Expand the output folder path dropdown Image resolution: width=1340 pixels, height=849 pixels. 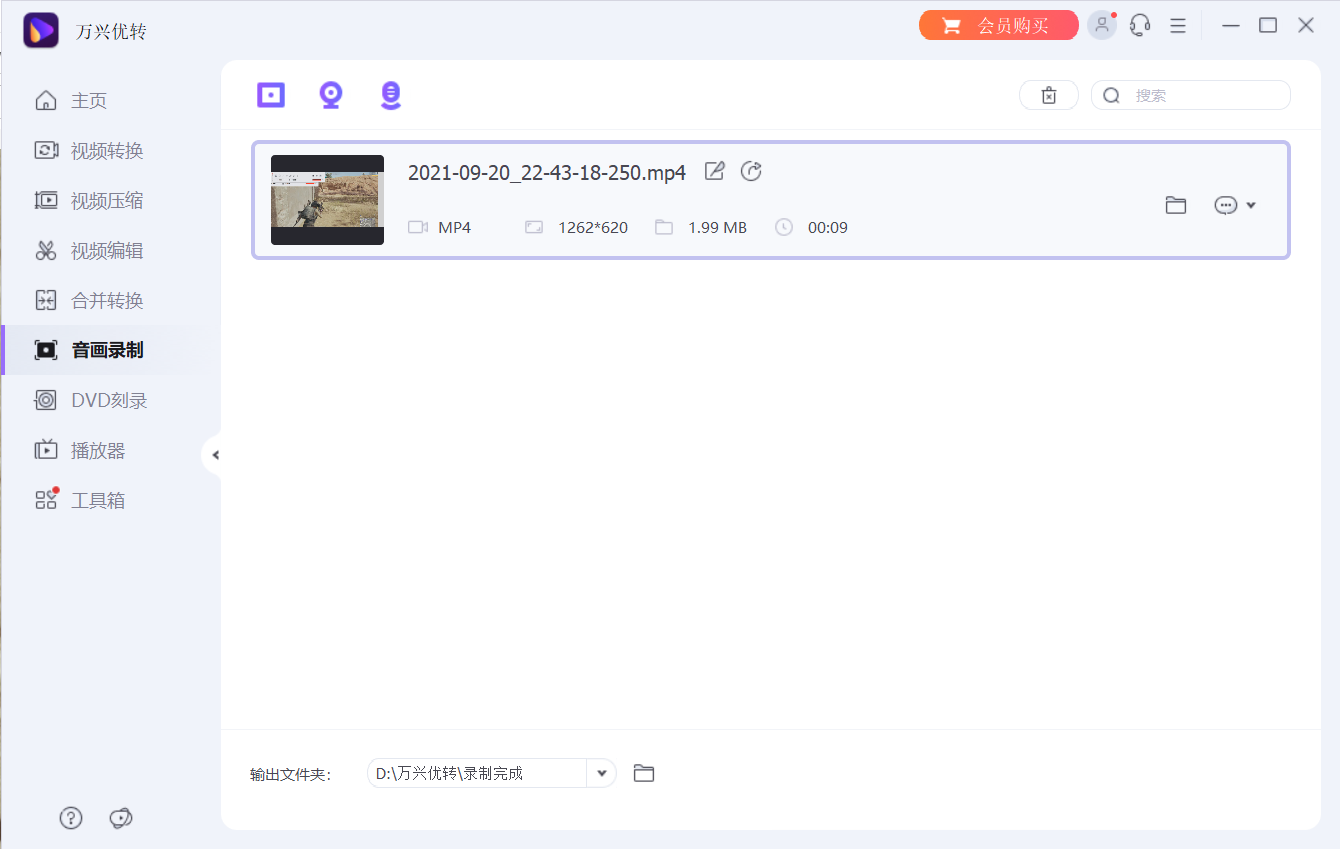pyautogui.click(x=601, y=772)
